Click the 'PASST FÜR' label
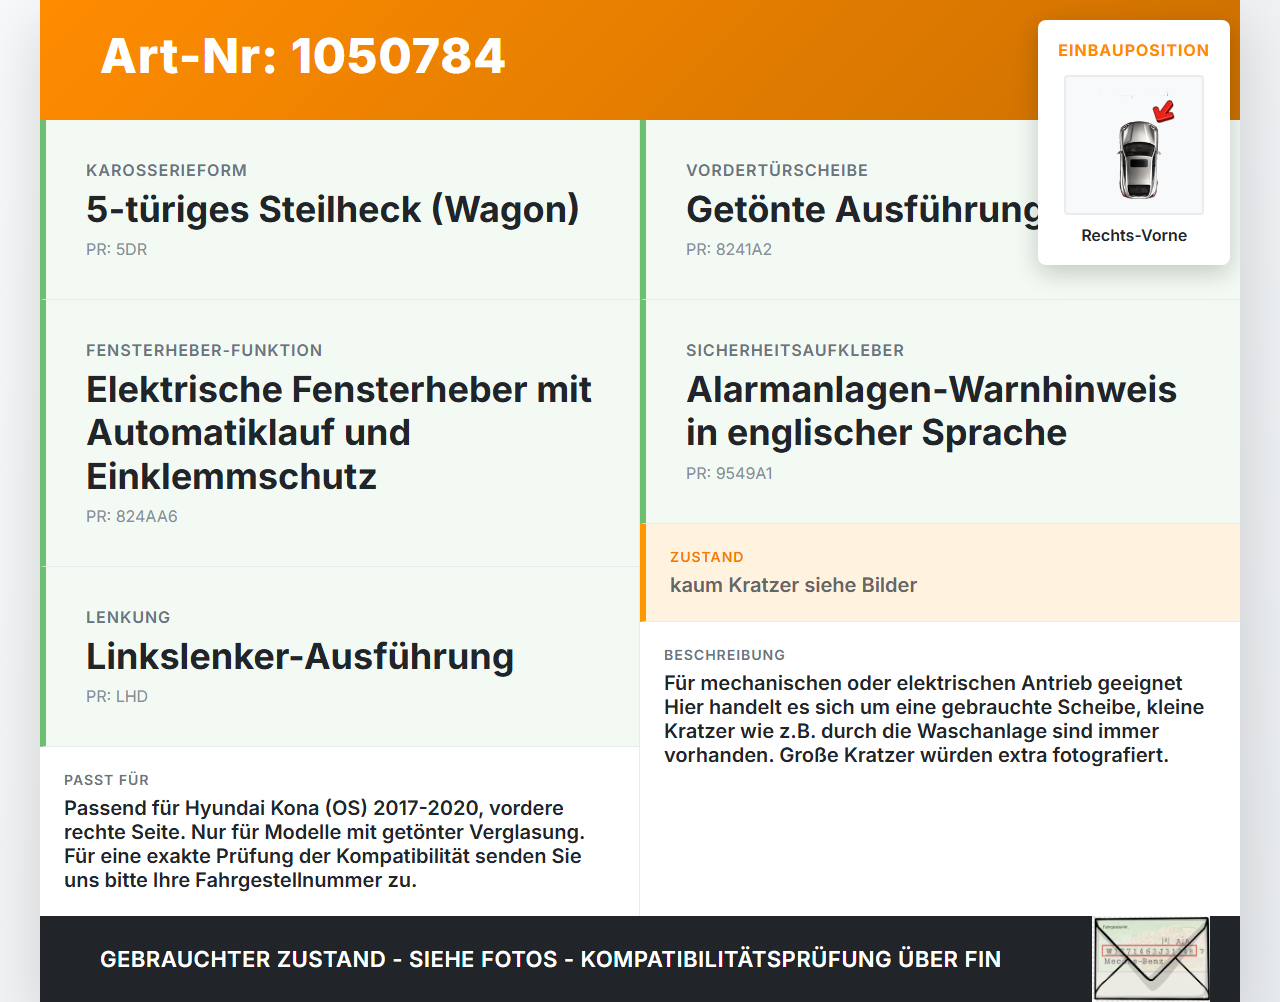This screenshot has height=1002, width=1280. (106, 780)
